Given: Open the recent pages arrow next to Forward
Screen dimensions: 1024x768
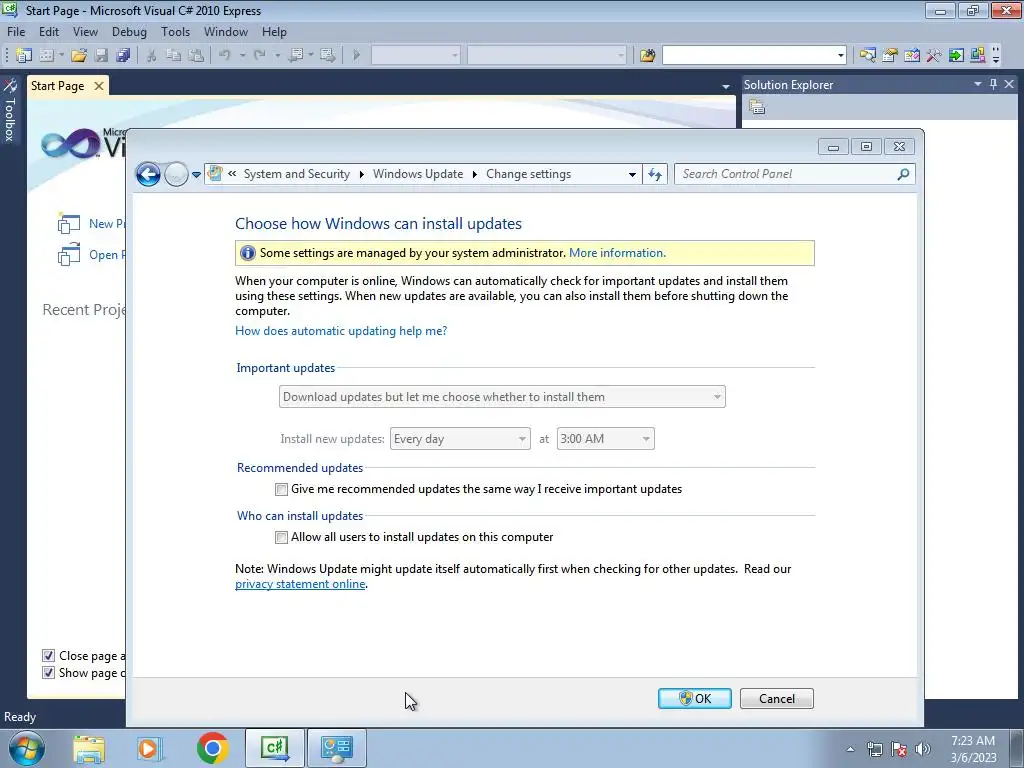Looking at the screenshot, I should pos(196,174).
